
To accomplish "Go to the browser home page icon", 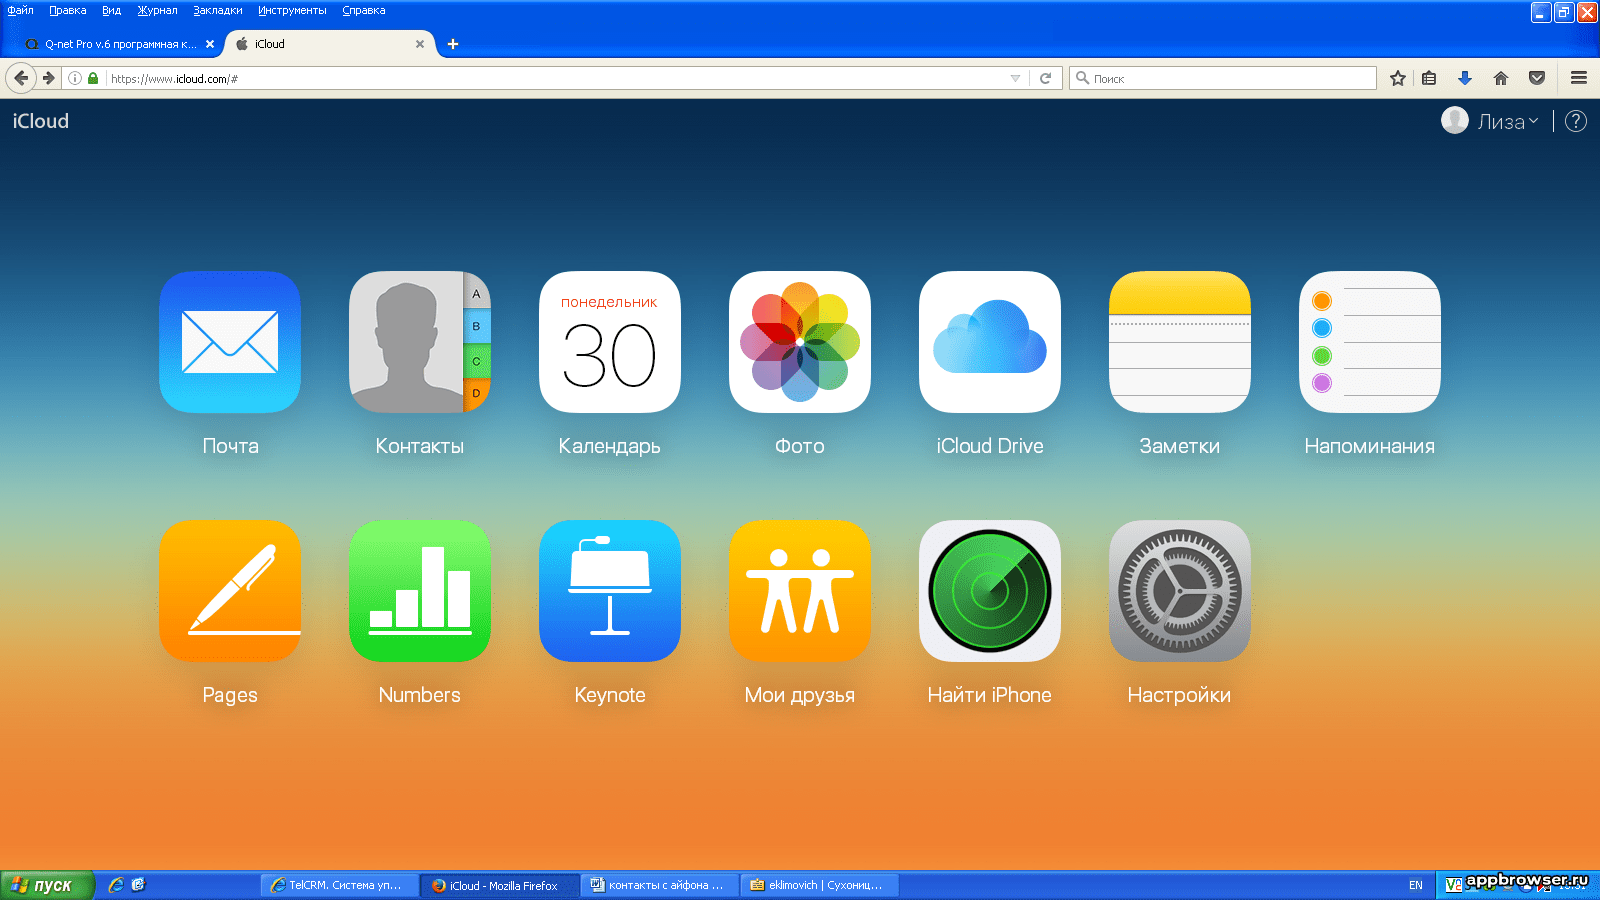I will (x=1501, y=78).
